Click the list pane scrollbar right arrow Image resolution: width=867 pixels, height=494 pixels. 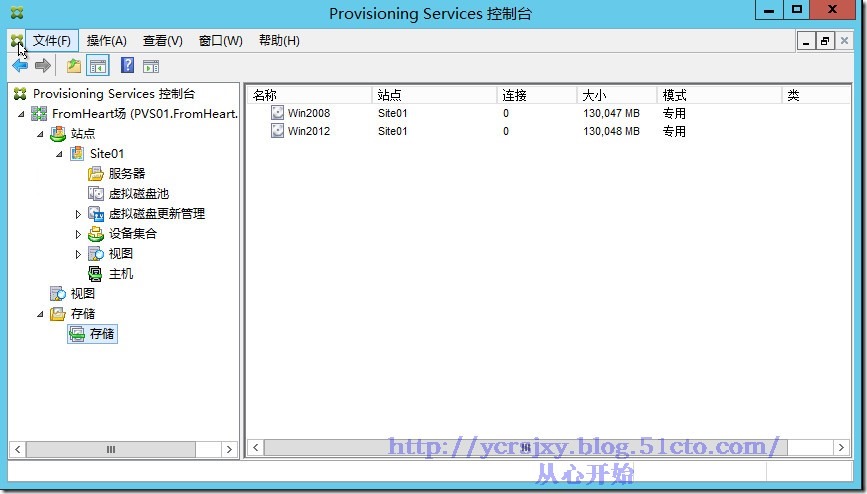[841, 447]
